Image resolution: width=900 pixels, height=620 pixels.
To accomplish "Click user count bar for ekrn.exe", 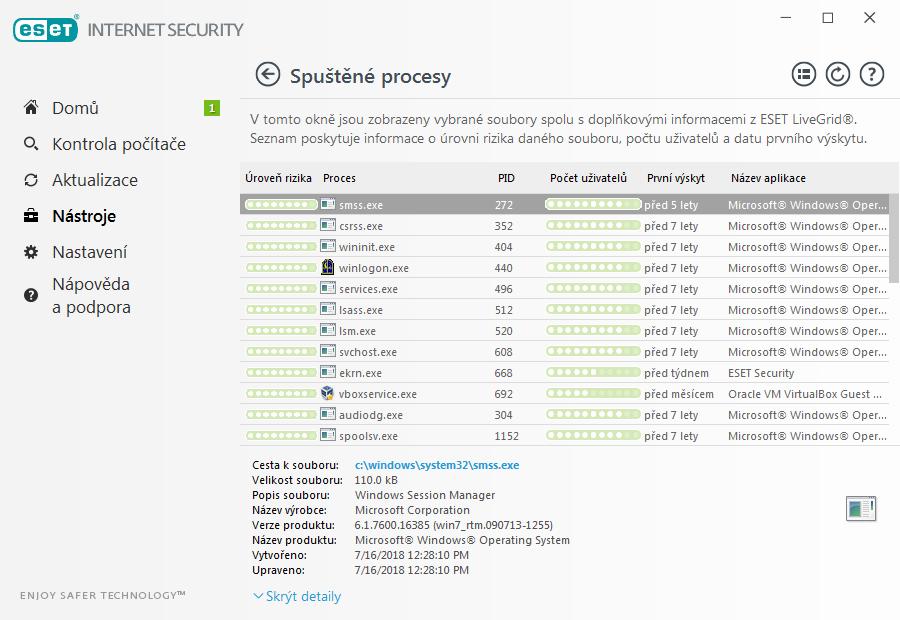I will tap(593, 373).
